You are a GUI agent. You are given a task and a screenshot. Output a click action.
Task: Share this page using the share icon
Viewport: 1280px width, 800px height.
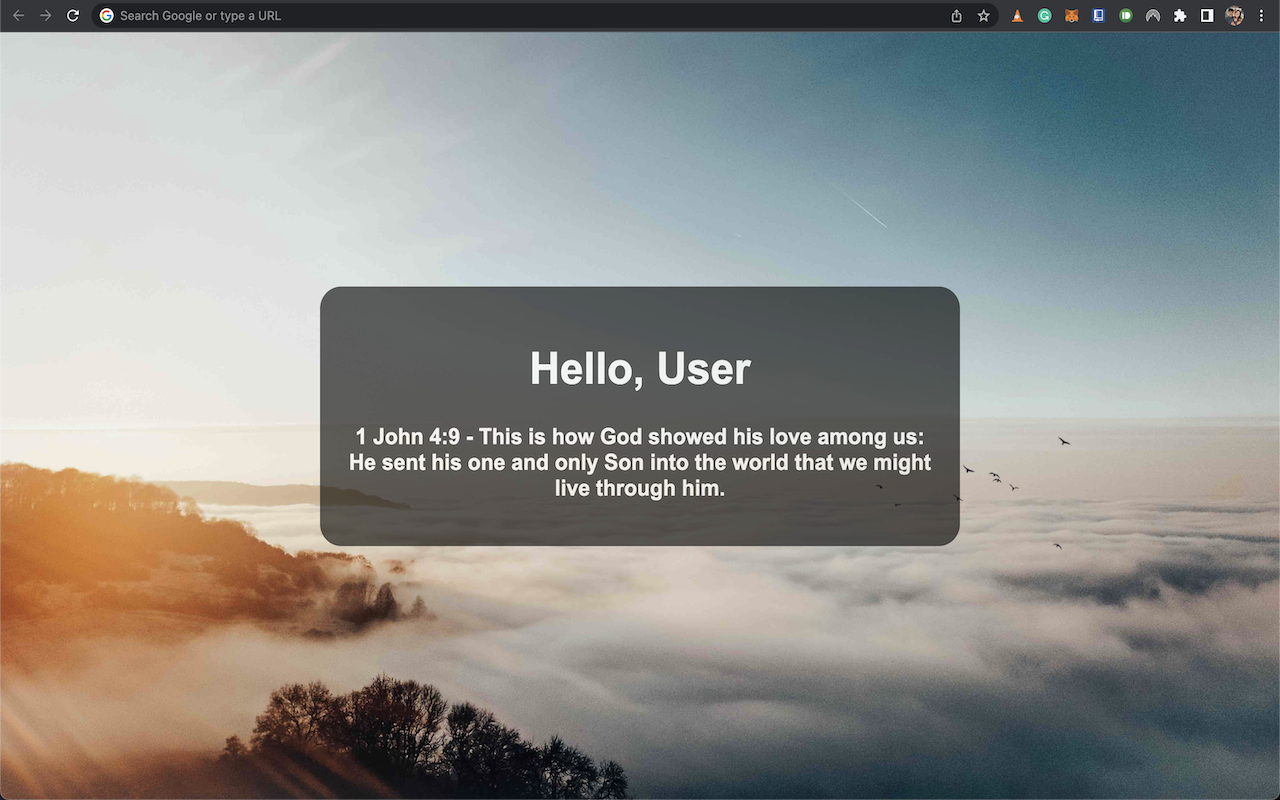click(956, 15)
